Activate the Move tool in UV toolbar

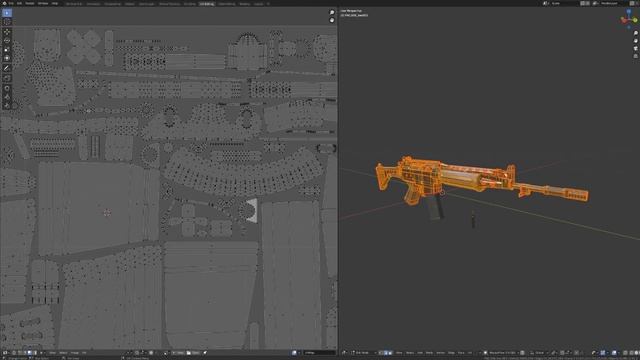(x=7, y=32)
